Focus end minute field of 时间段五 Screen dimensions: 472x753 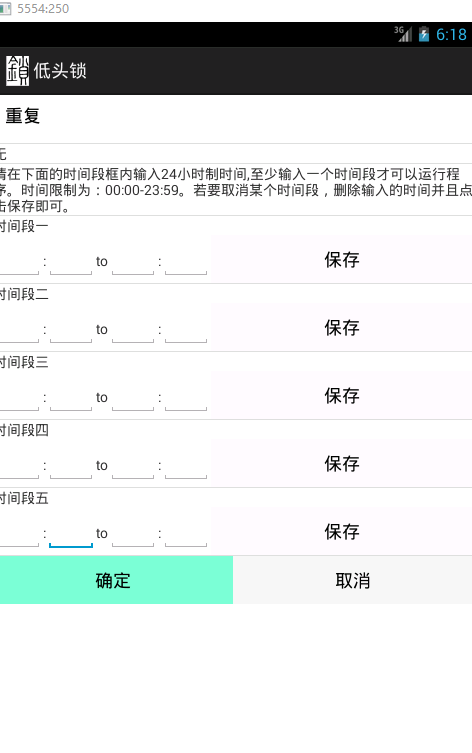pyautogui.click(x=186, y=534)
